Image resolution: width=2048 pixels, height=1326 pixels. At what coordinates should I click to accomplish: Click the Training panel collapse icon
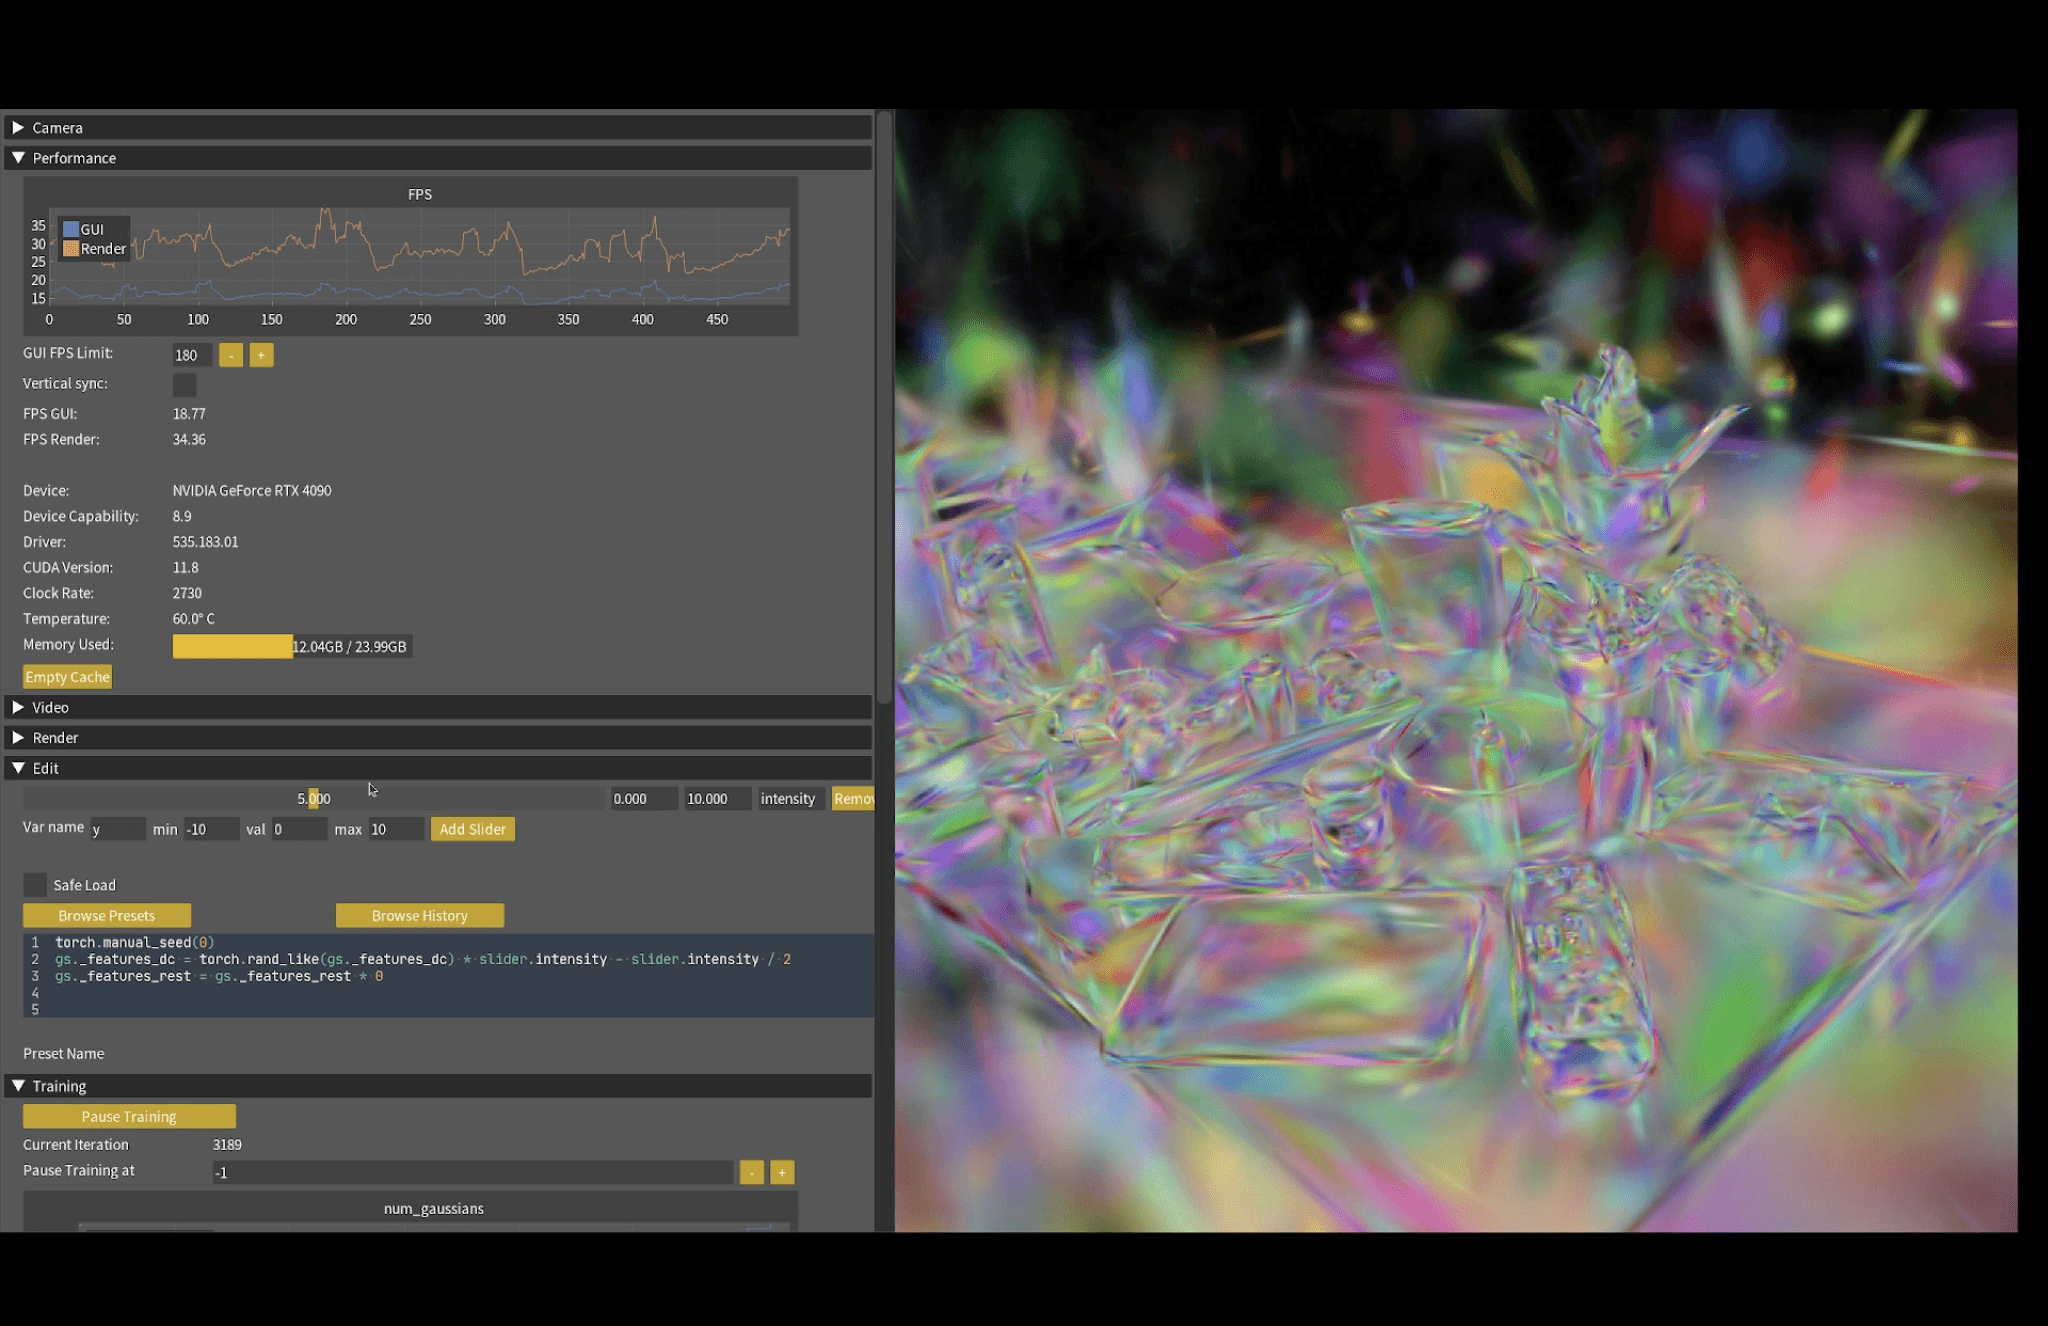pyautogui.click(x=18, y=1086)
